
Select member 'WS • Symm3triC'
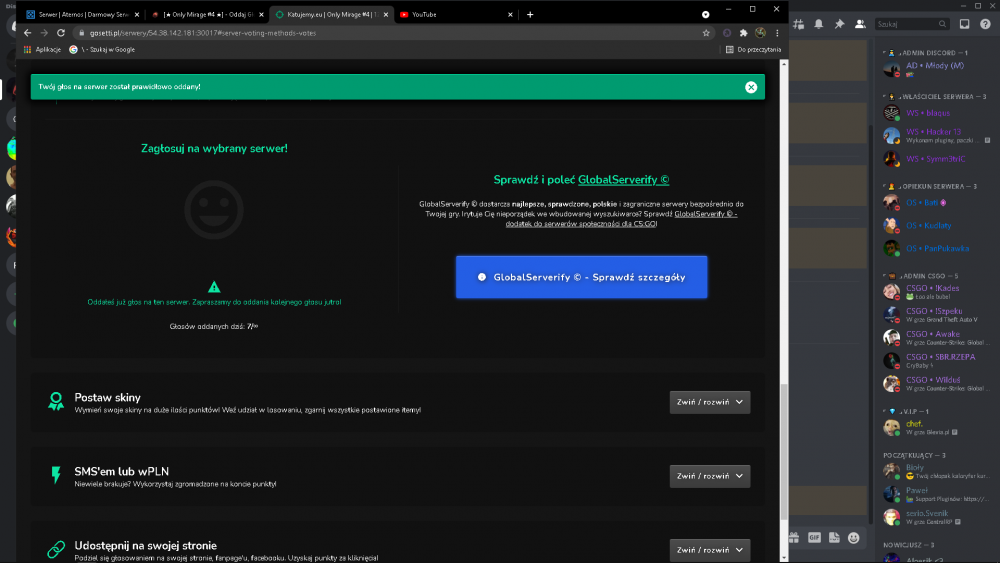point(936,159)
